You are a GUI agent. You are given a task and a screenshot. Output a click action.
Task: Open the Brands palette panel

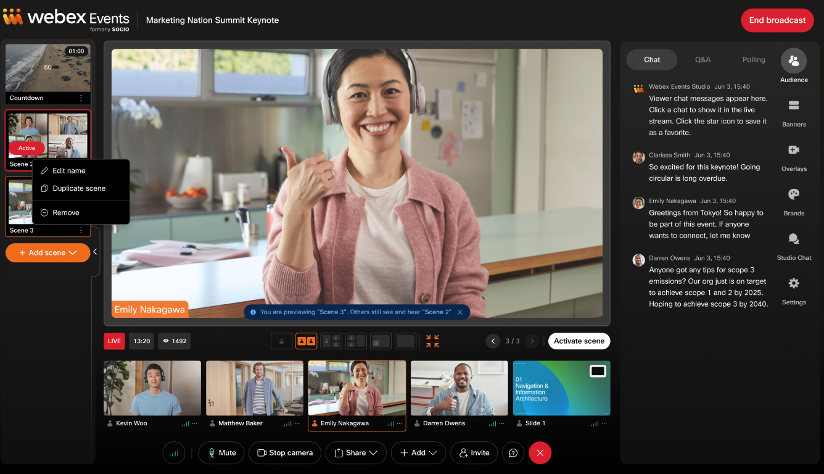(794, 194)
